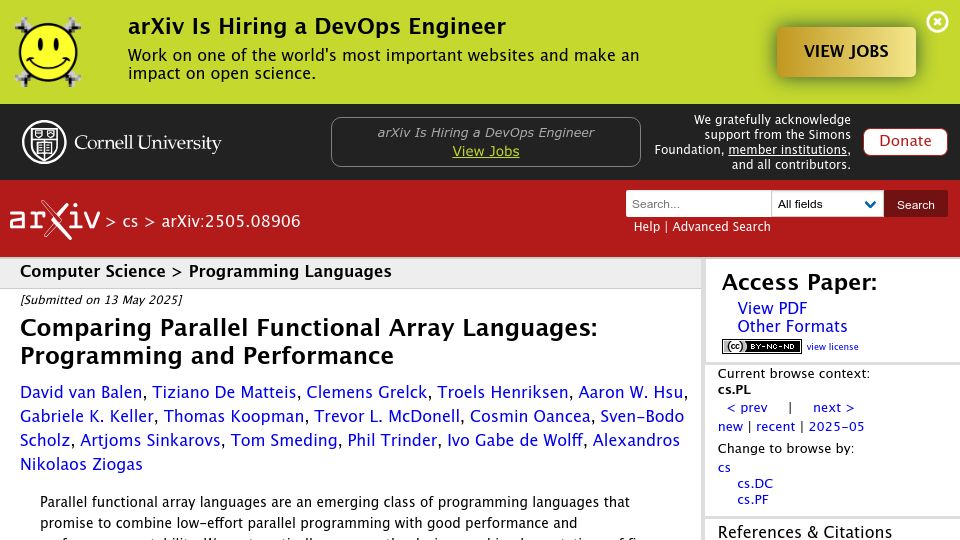Click into the Search input field
960x540 pixels.
(x=698, y=204)
